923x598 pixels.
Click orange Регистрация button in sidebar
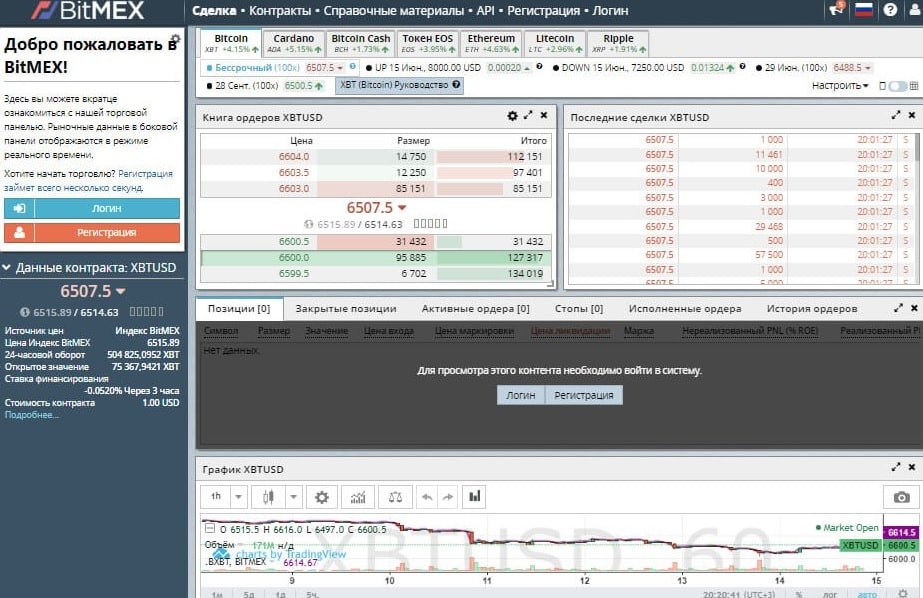(x=92, y=232)
